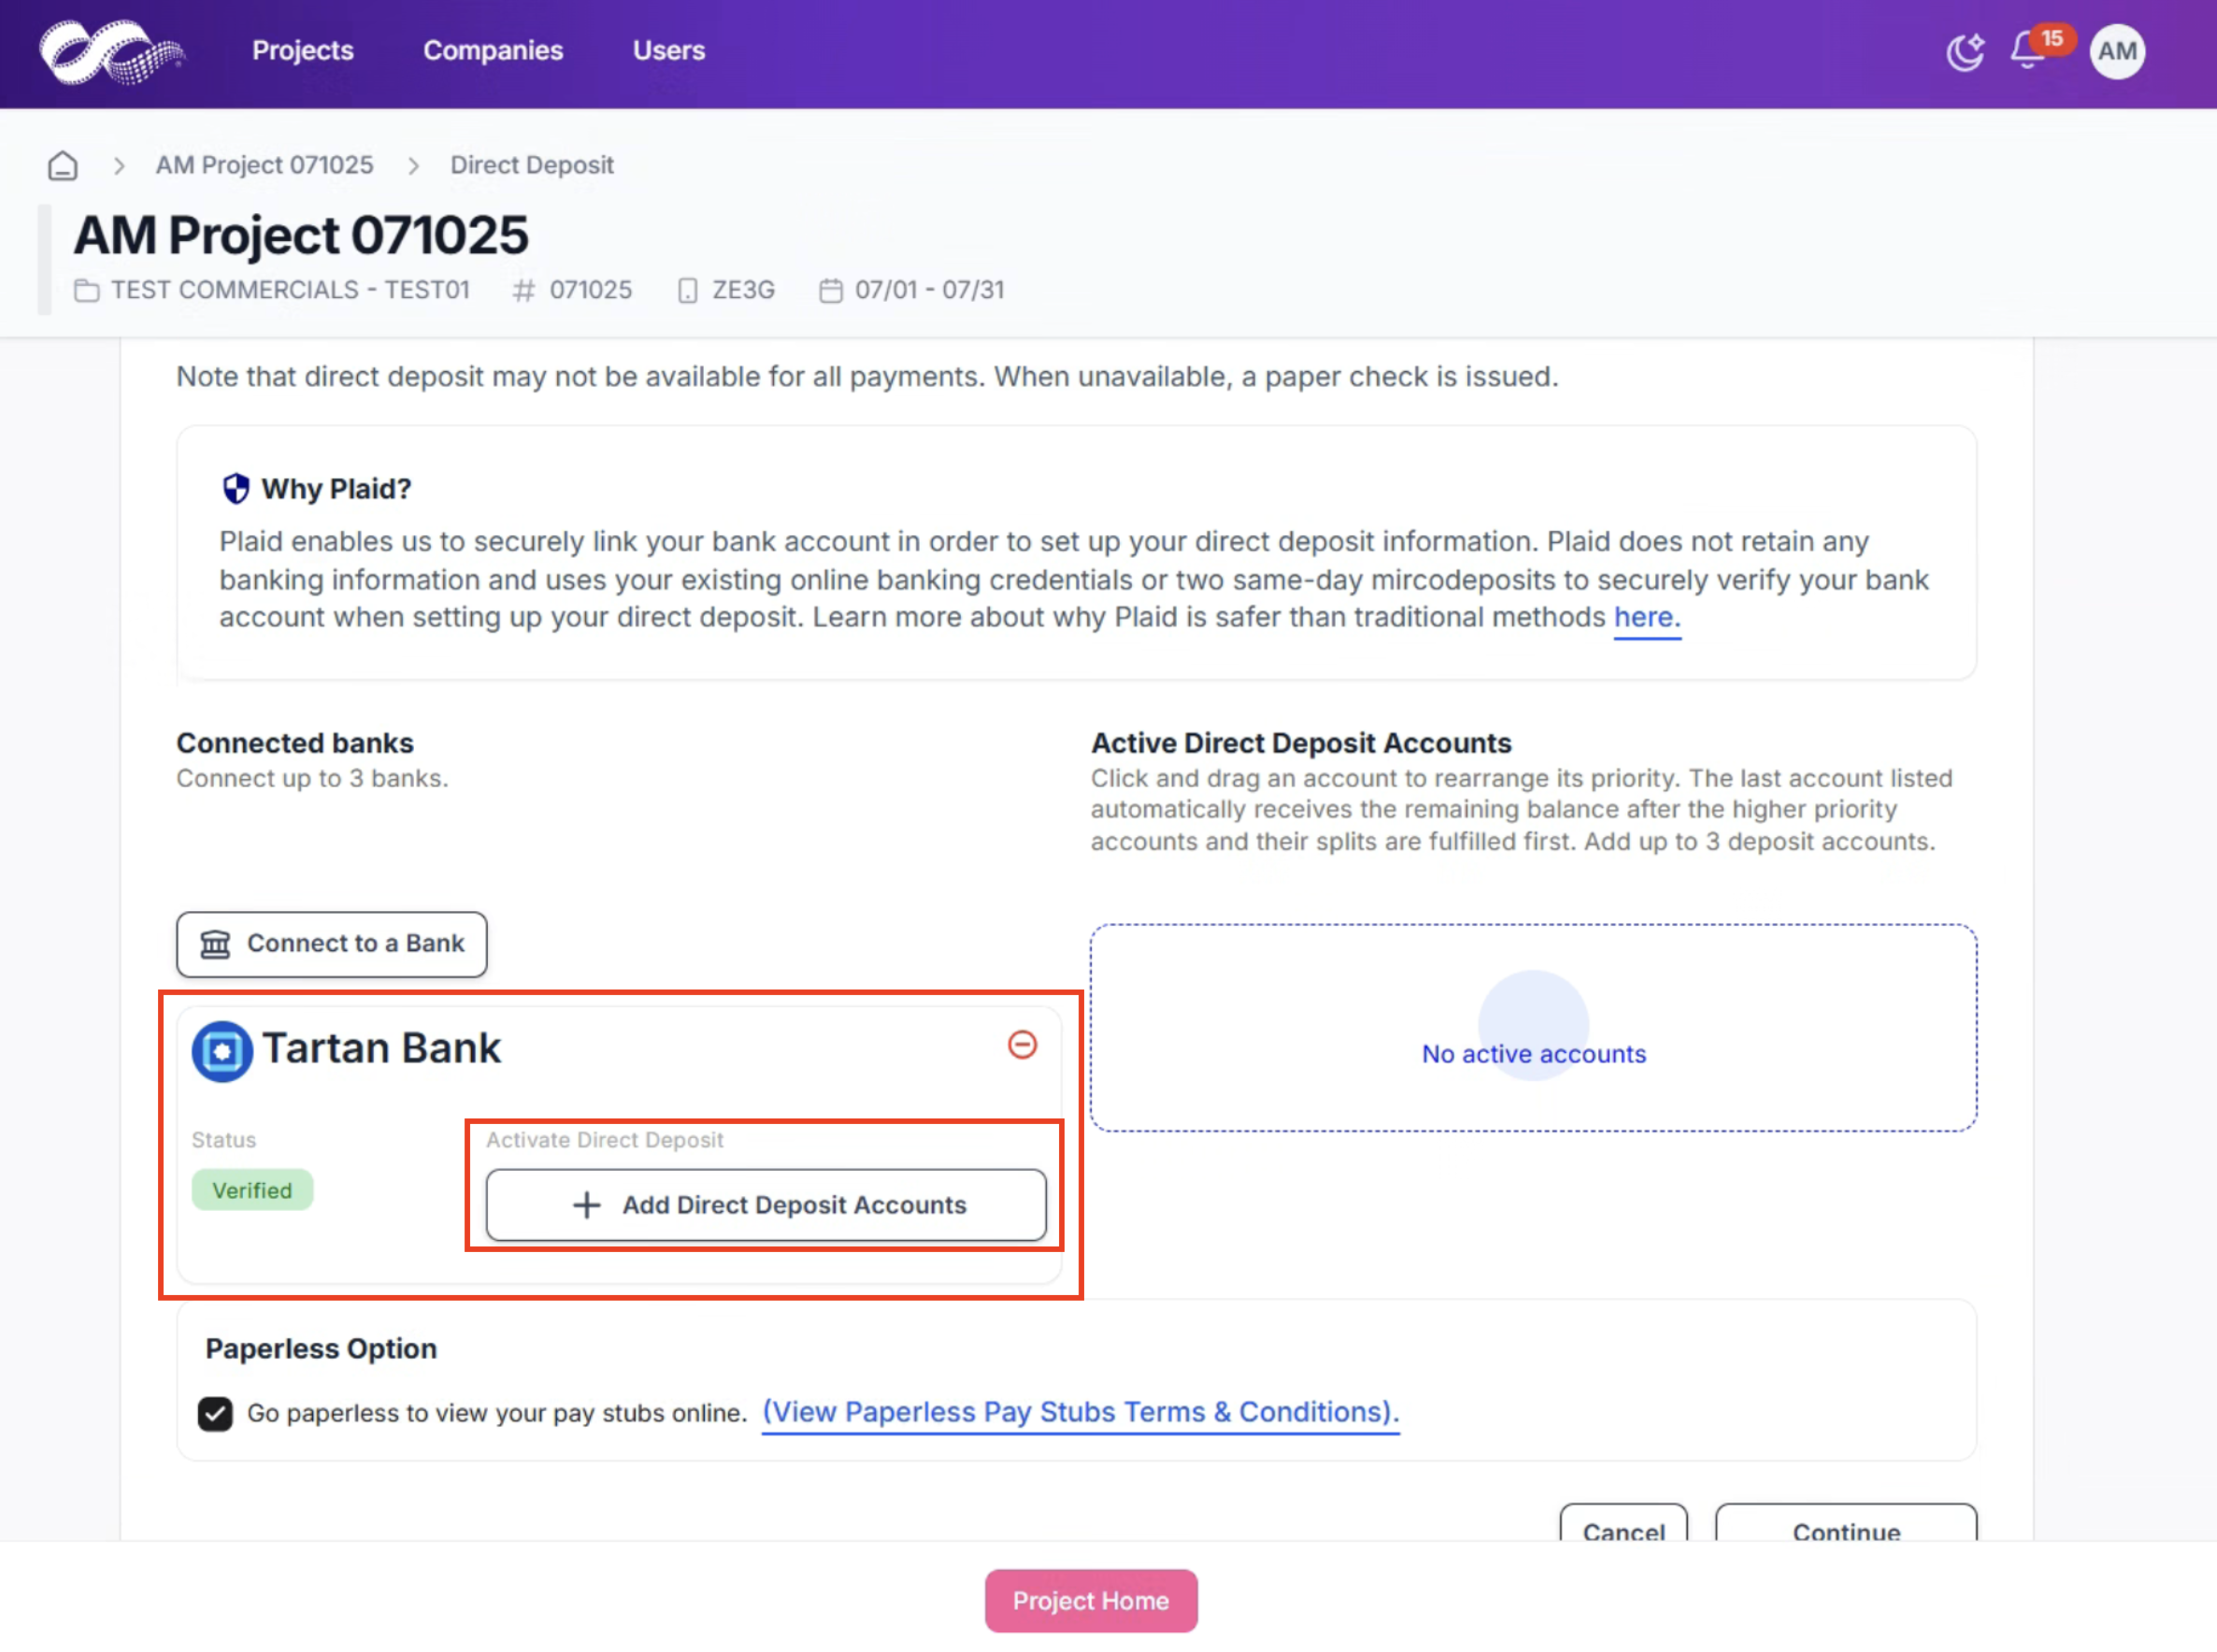Open notifications bell with 15 badge
Image resolution: width=2217 pixels, height=1652 pixels.
click(2030, 50)
